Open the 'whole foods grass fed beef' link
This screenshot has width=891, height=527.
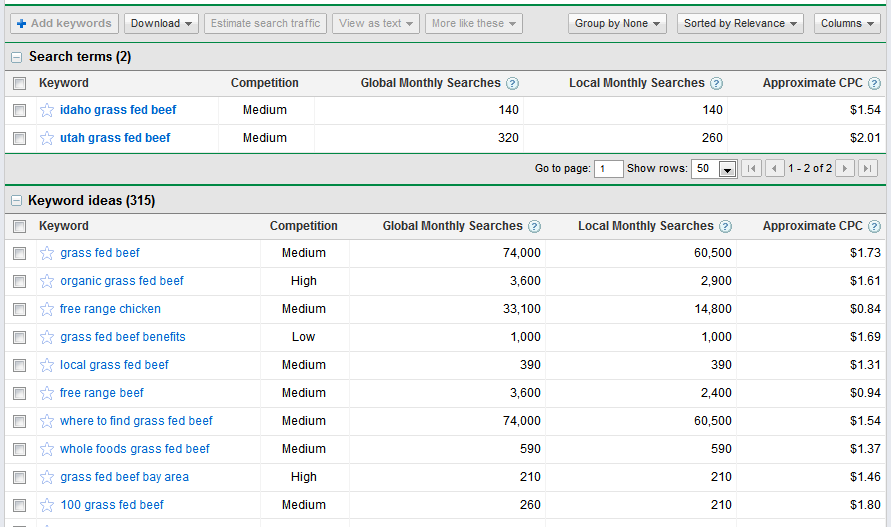[135, 449]
